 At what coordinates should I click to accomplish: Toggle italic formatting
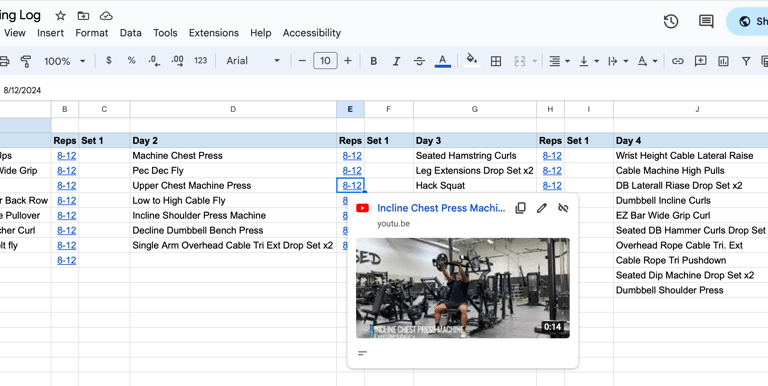[396, 61]
